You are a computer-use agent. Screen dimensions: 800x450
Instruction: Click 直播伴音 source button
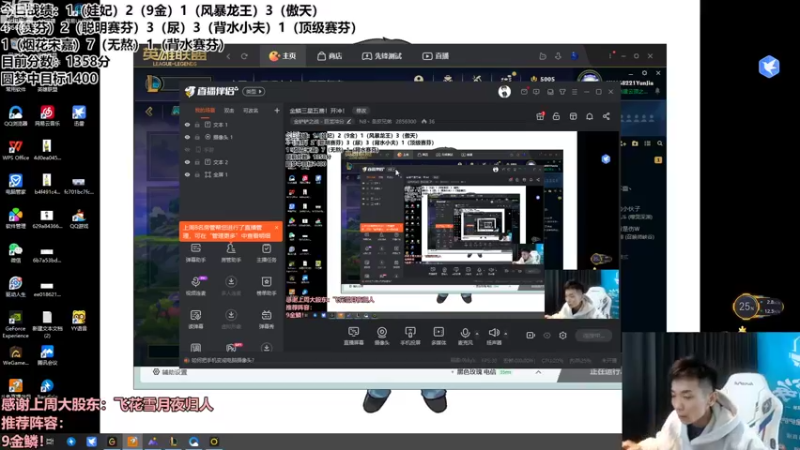click(x=354, y=336)
